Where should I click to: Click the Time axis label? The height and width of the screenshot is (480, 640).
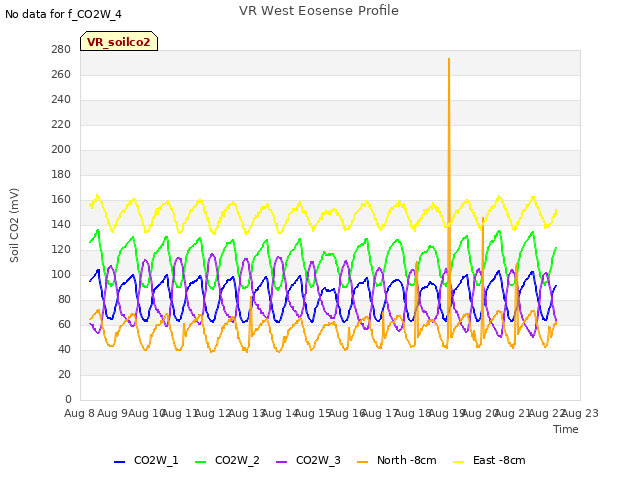click(566, 429)
